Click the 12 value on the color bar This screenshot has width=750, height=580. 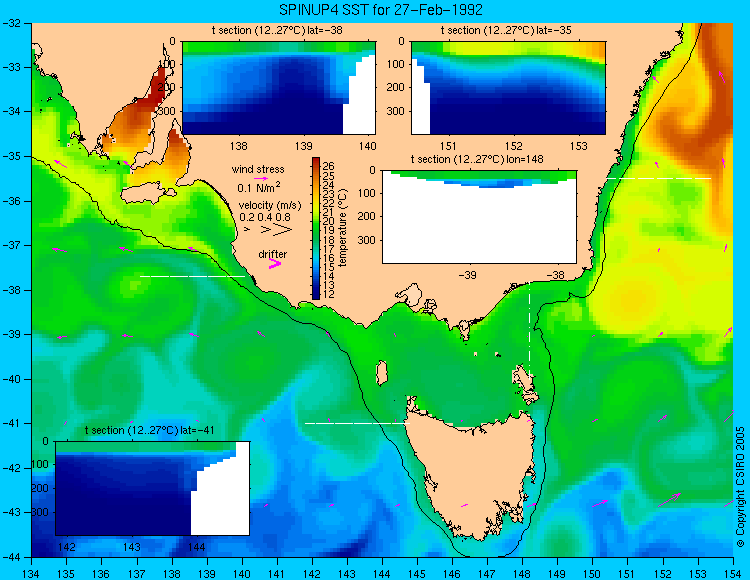pyautogui.click(x=328, y=294)
